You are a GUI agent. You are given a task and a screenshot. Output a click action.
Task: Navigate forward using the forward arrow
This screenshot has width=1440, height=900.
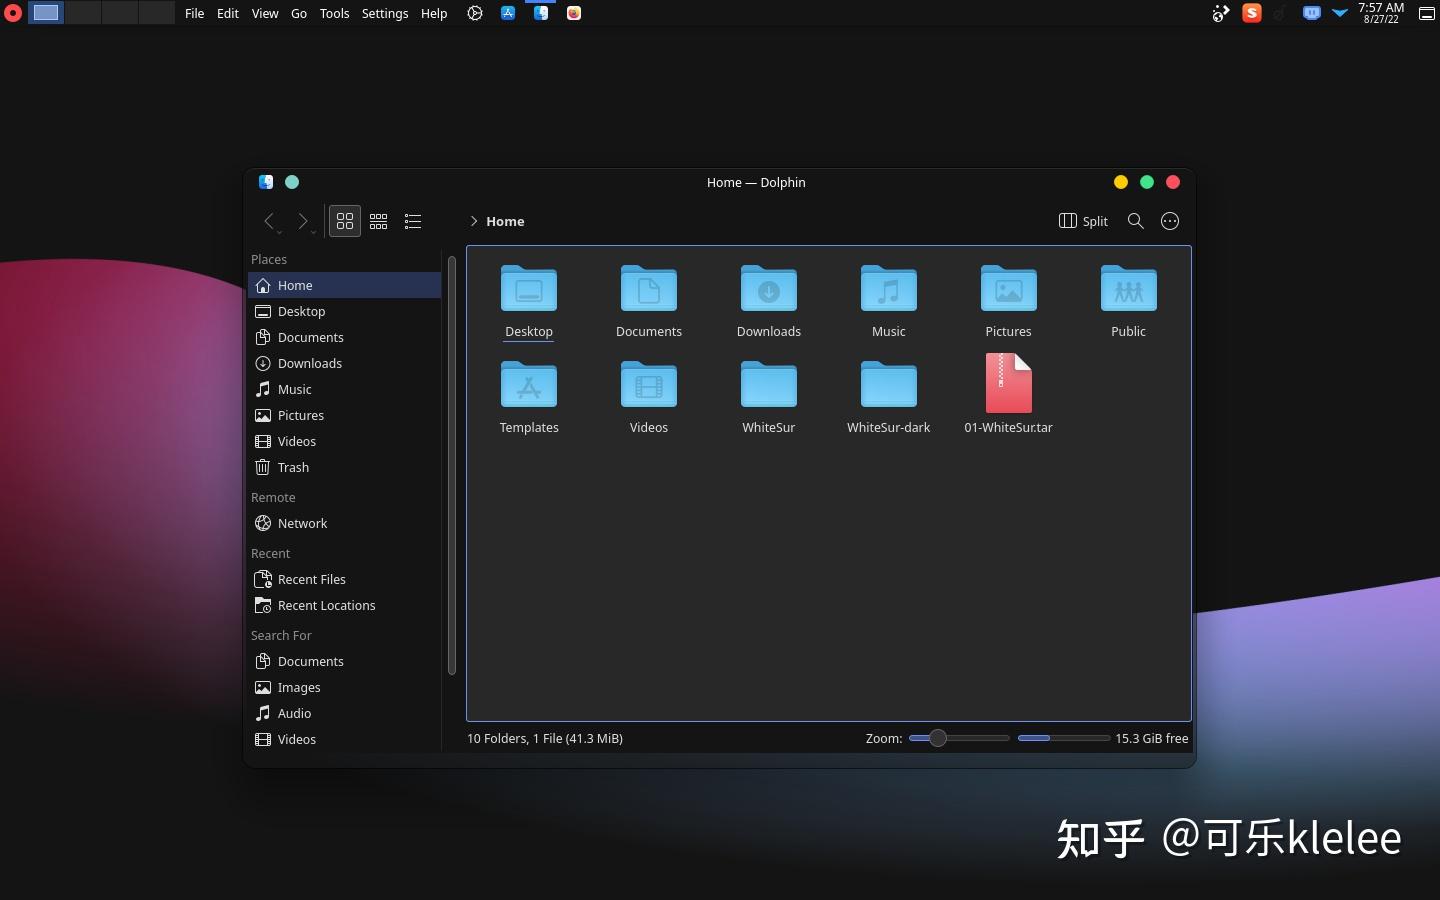click(303, 222)
